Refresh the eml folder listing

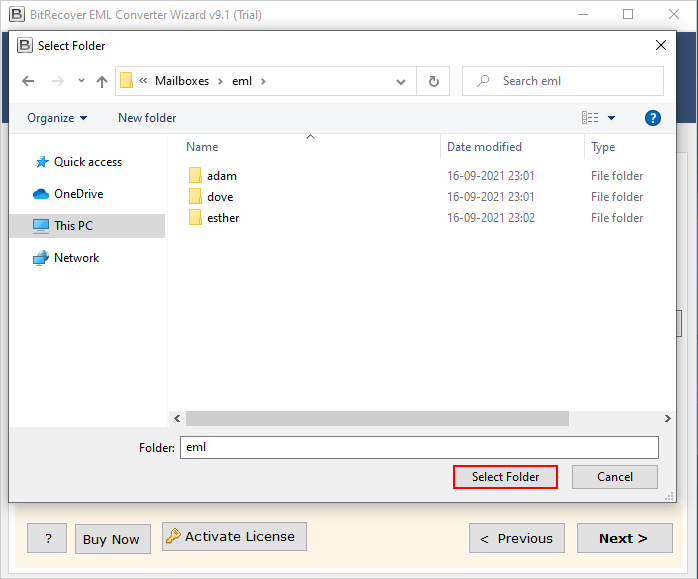[433, 81]
